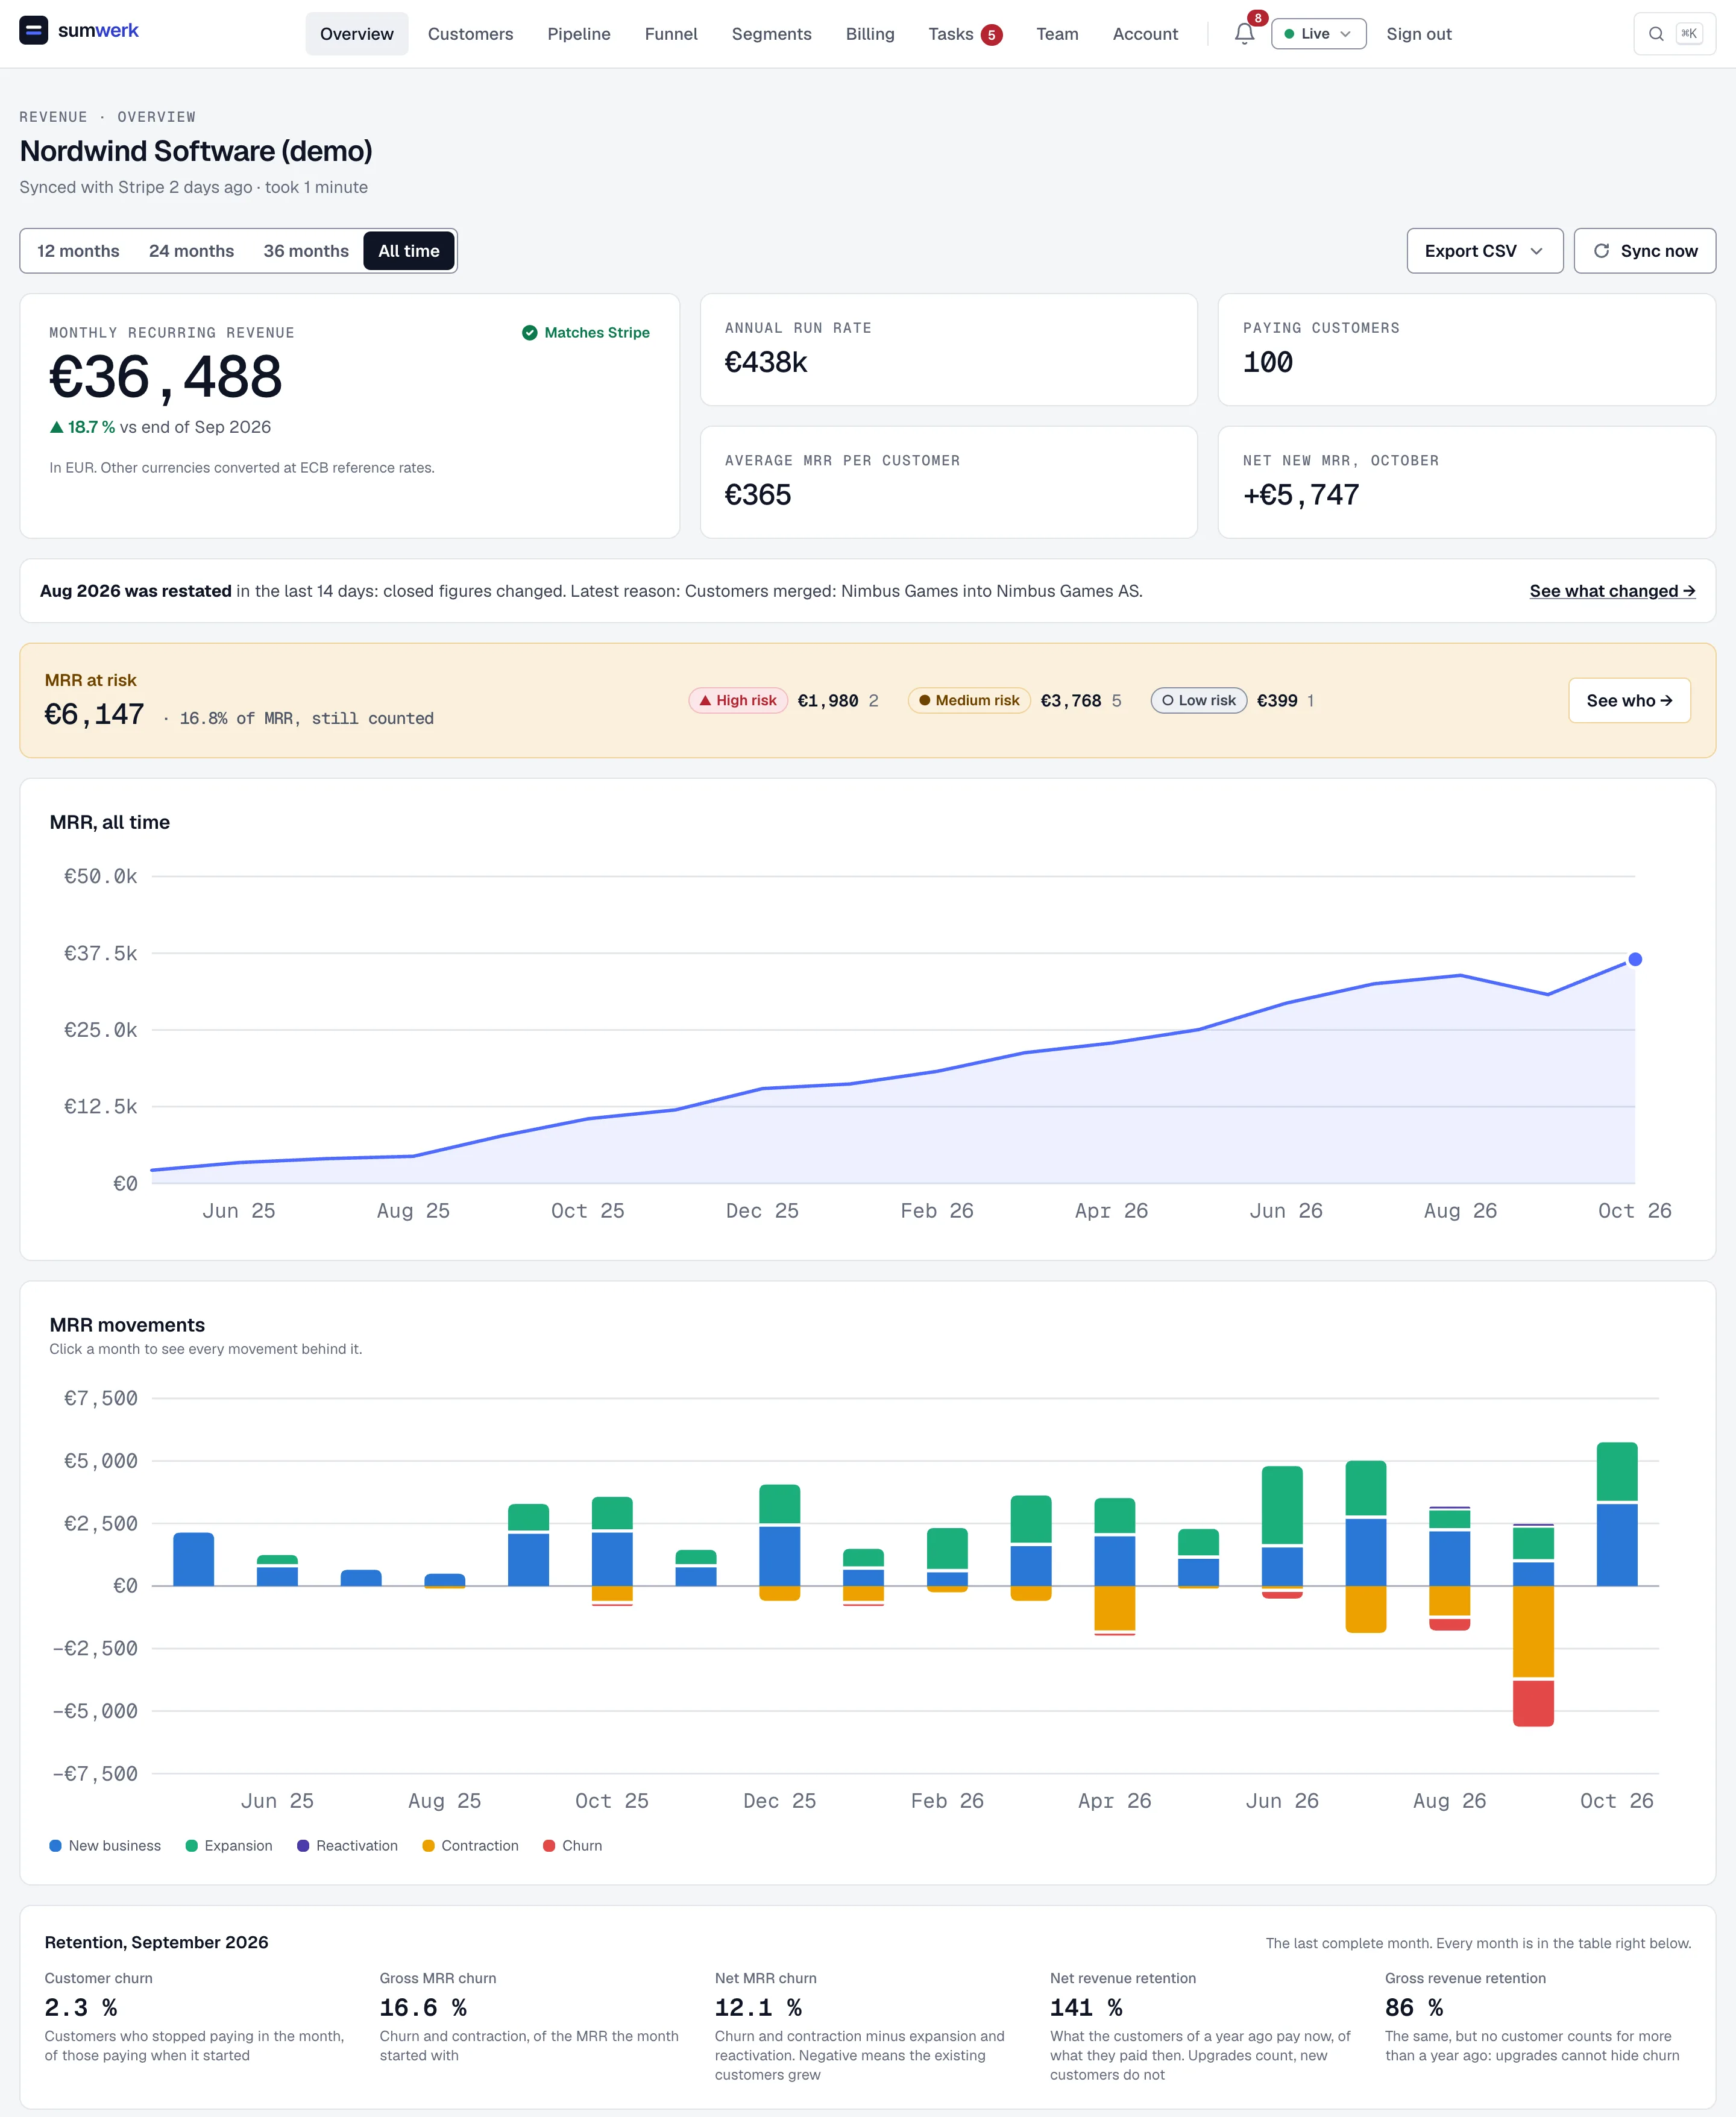The height and width of the screenshot is (2117, 1736).
Task: Open the Customers tab
Action: coord(470,34)
